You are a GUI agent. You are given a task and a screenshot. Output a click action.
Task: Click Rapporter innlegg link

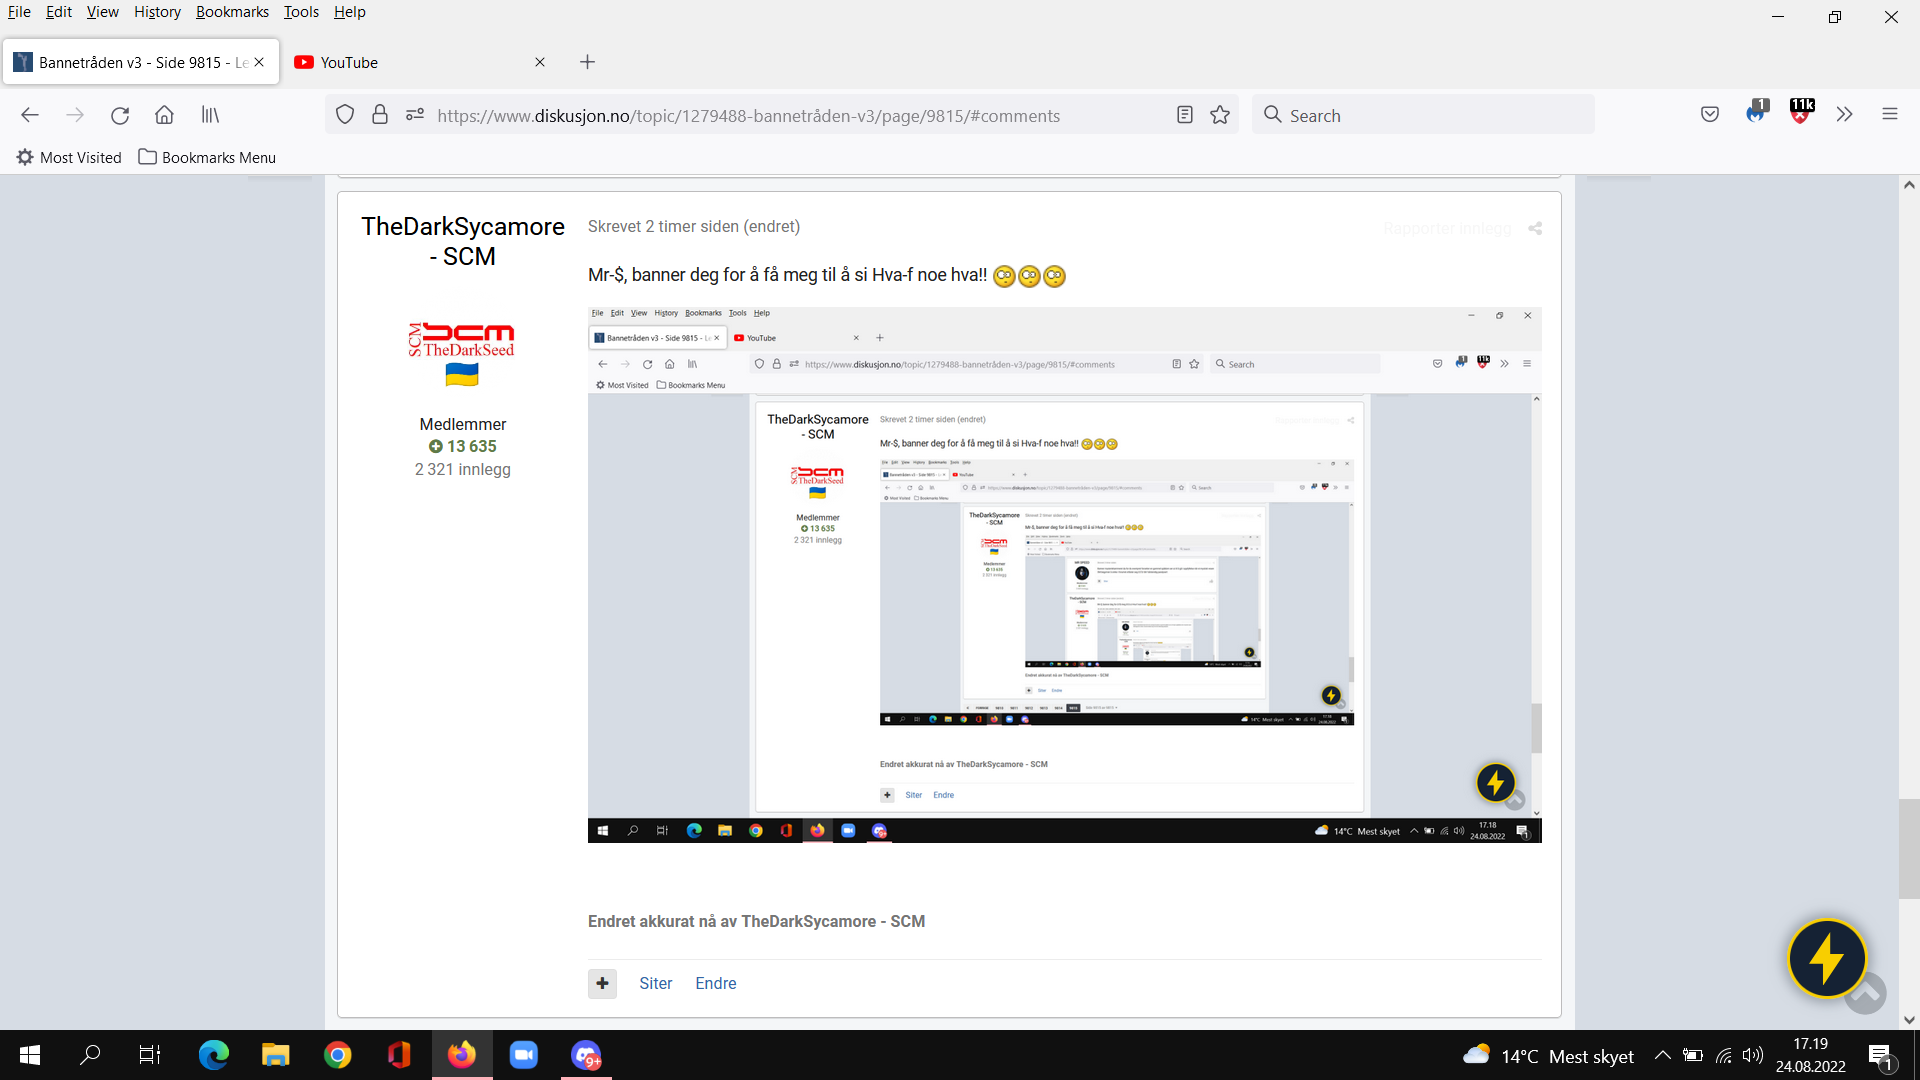click(1447, 229)
